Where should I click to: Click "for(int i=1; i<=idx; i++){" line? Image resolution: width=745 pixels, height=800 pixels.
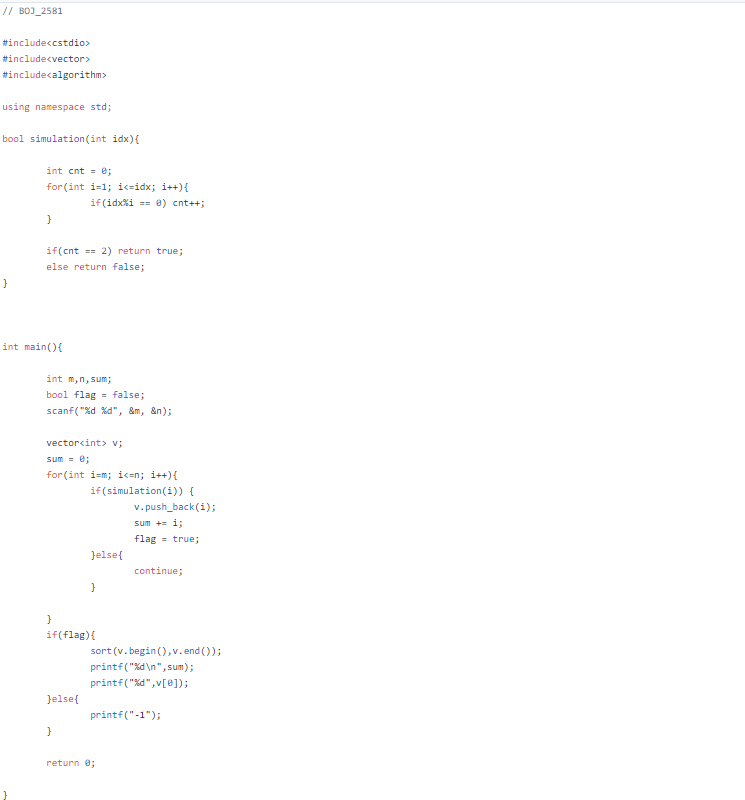click(117, 187)
